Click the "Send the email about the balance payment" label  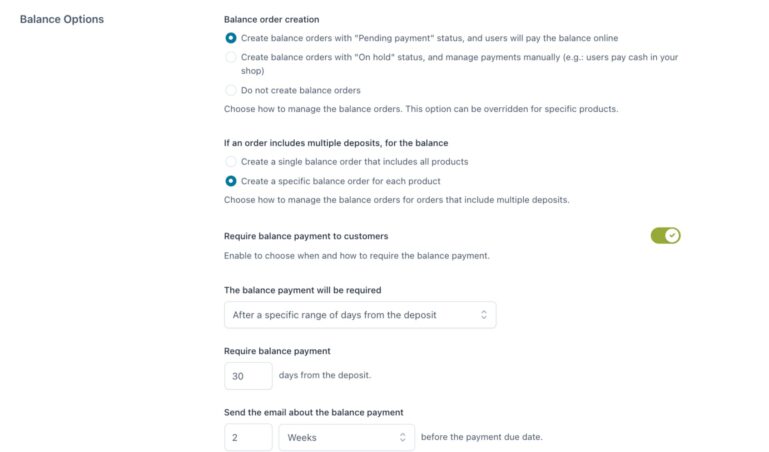314,412
